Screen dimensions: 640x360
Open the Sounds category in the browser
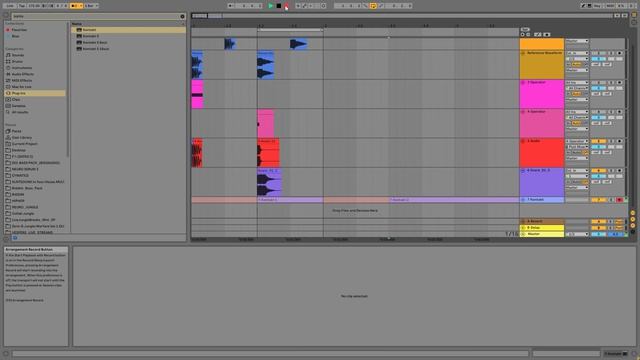click(18, 55)
